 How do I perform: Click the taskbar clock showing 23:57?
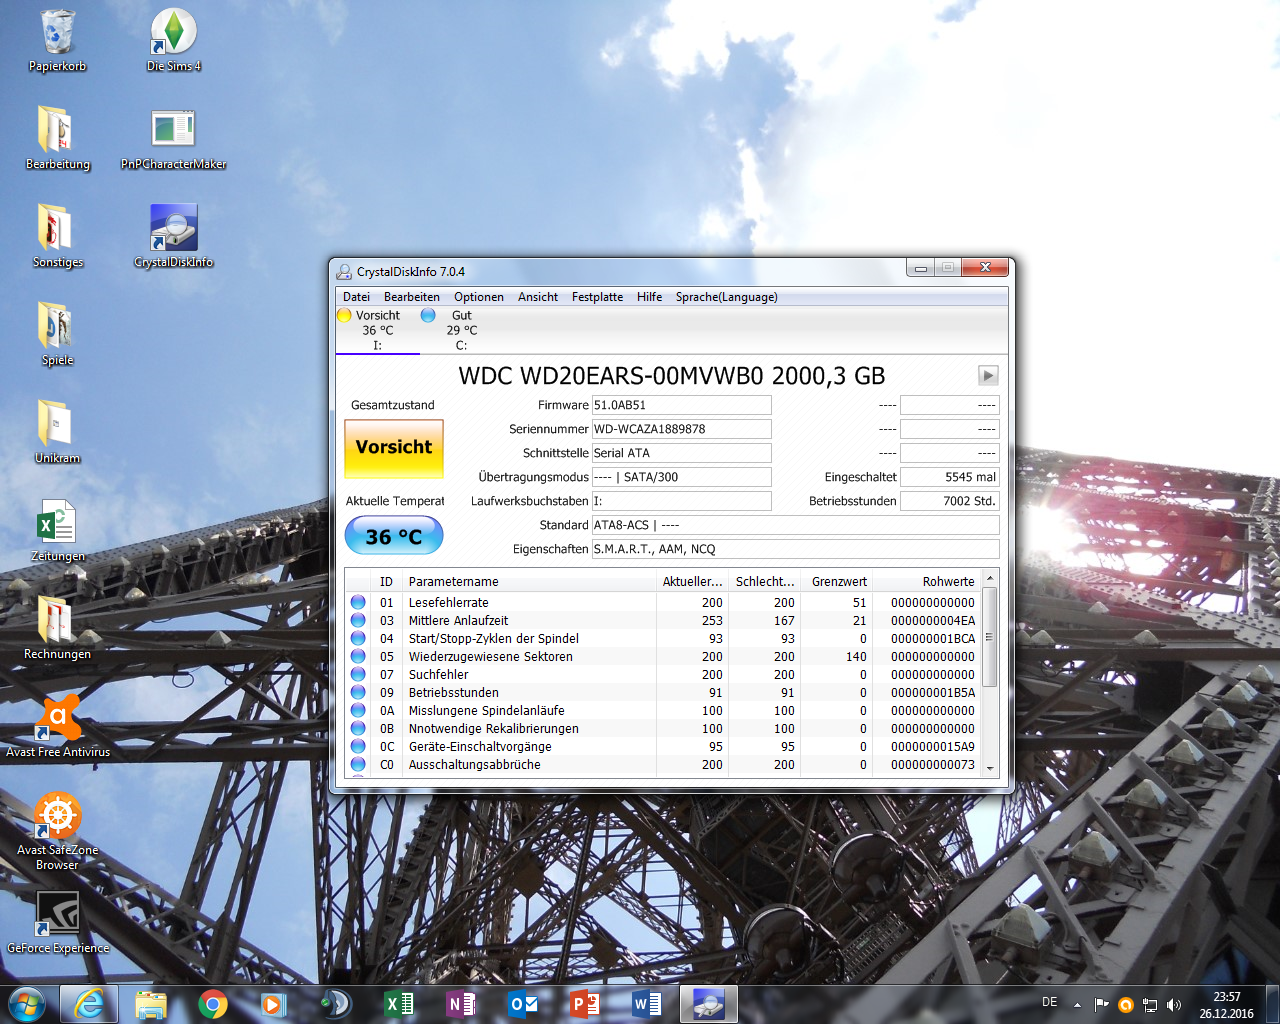[1227, 1005]
